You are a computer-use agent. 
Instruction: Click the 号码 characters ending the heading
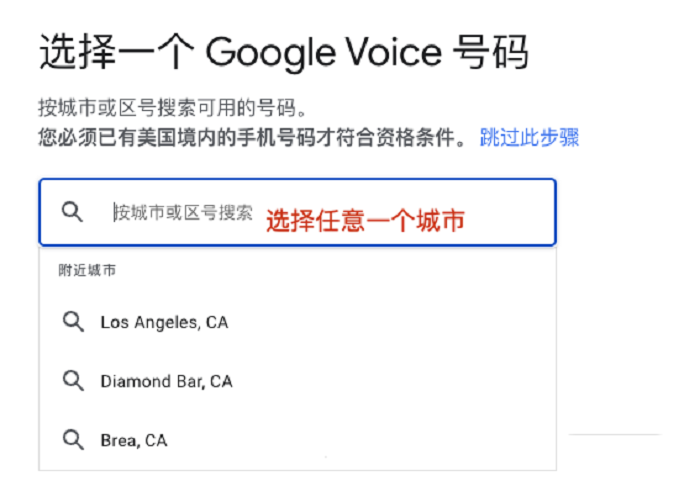point(491,53)
